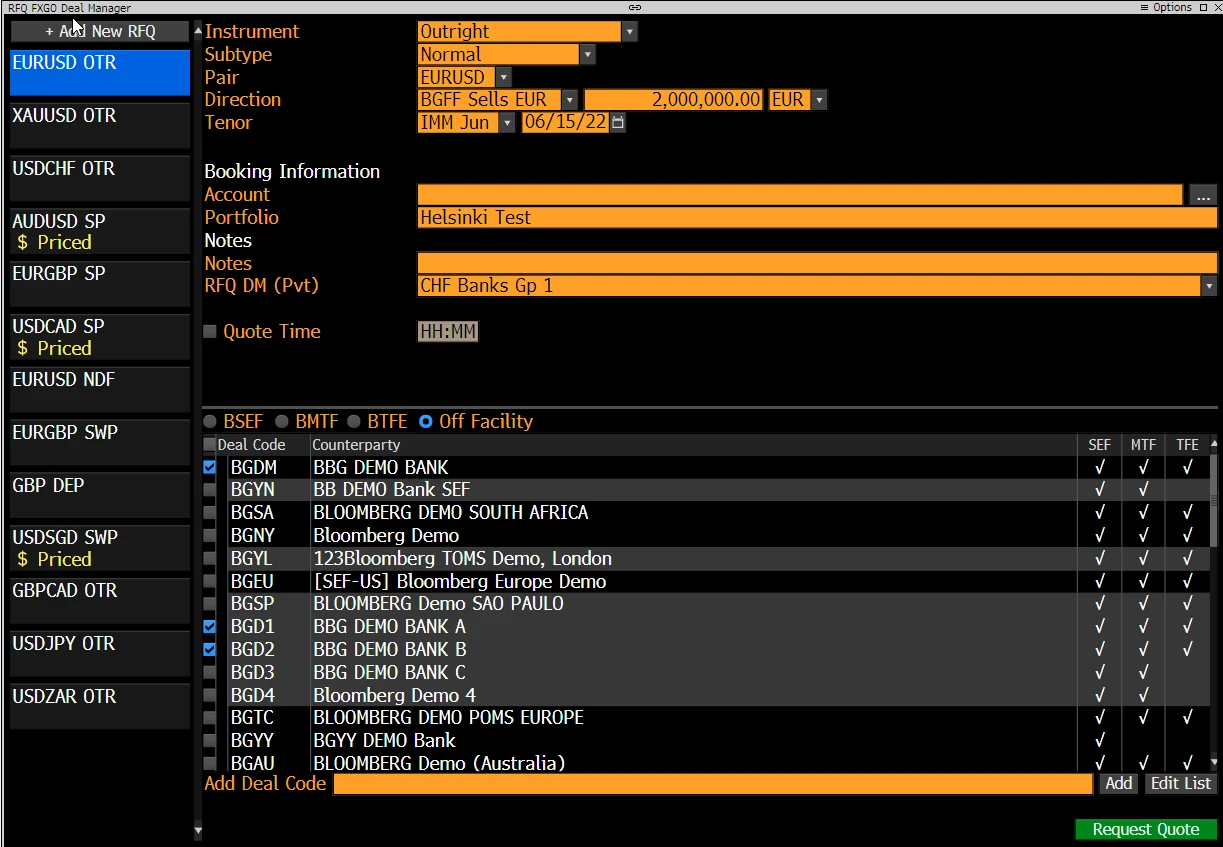Viewport: 1223px width, 847px height.
Task: Open the EUR currency dropdown
Action: 819,100
